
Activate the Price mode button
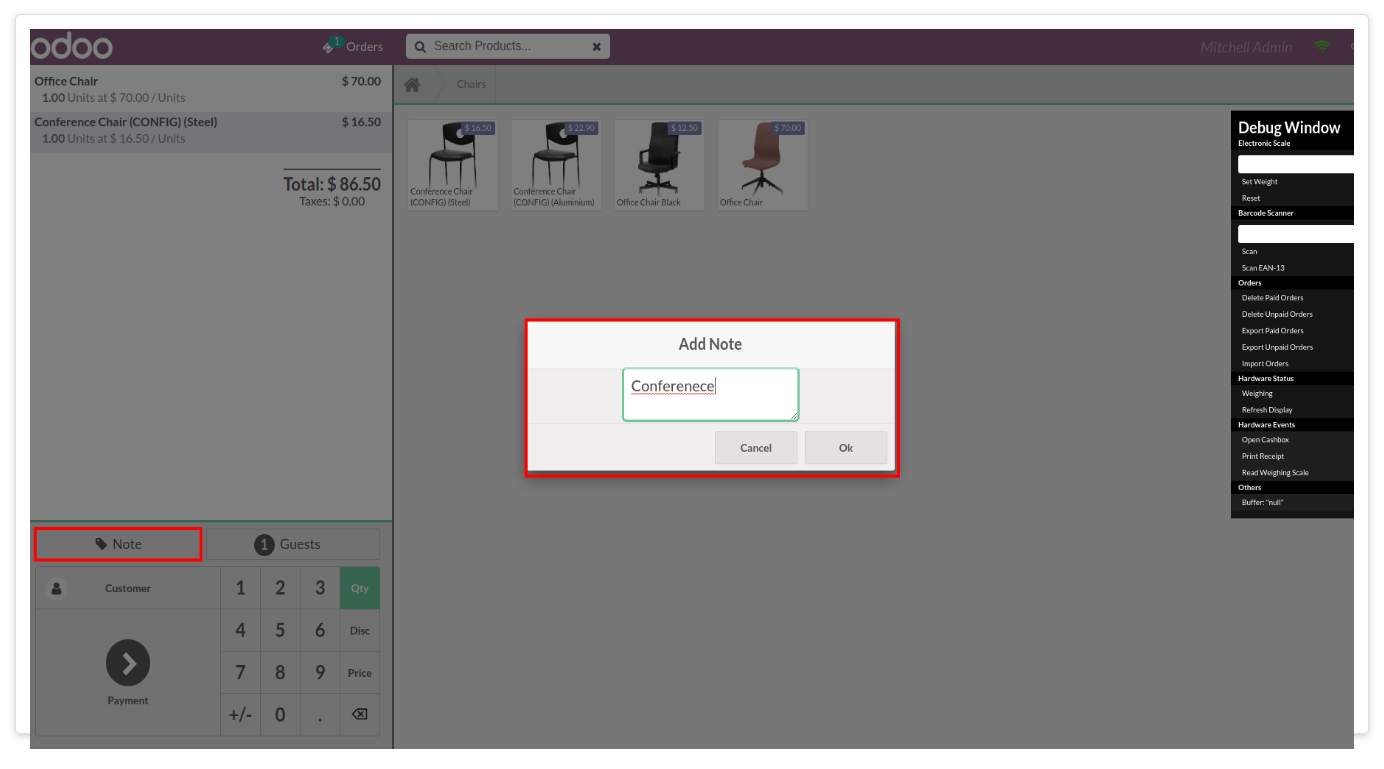click(x=360, y=673)
